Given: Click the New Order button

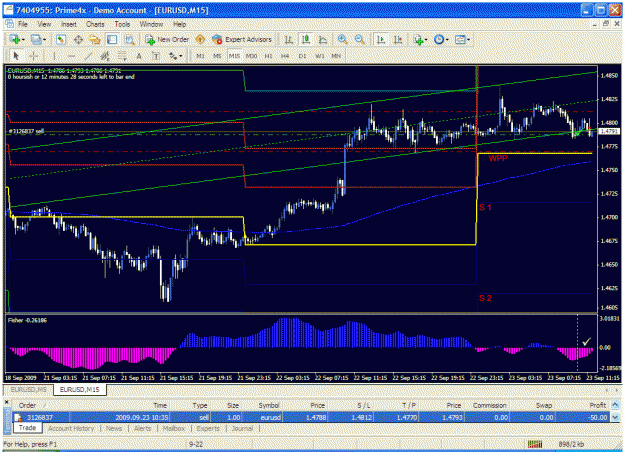Looking at the screenshot, I should point(167,39).
